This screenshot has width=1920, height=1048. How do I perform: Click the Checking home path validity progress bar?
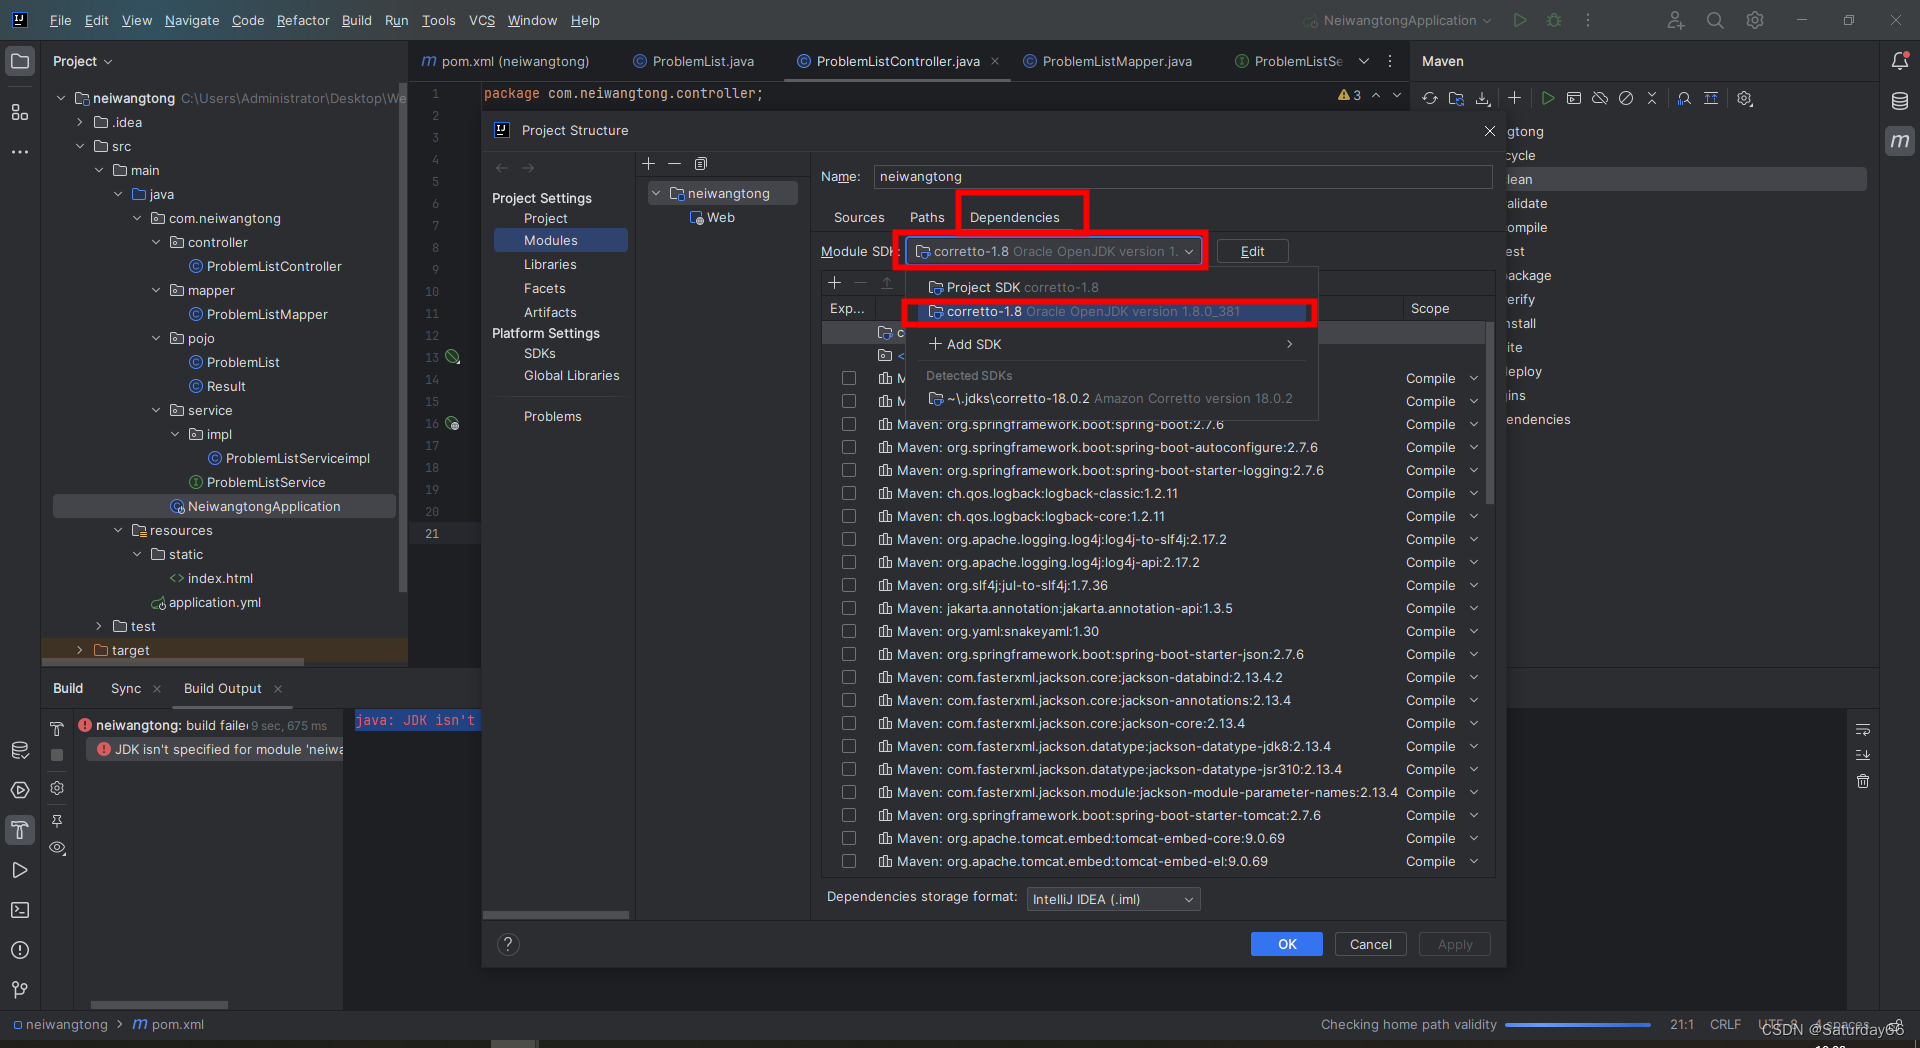pos(1577,1024)
